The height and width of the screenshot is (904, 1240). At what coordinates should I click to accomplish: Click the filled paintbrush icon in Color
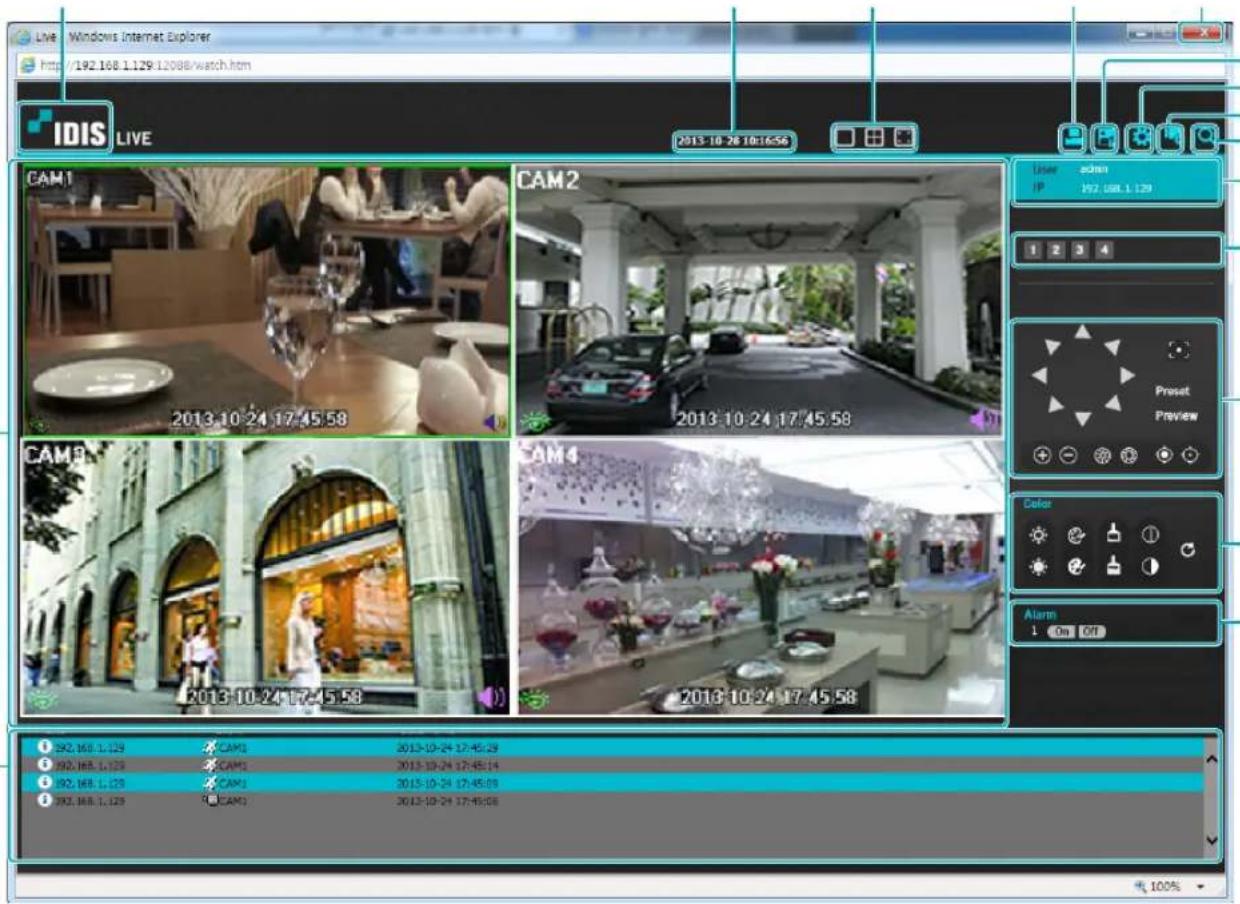click(x=1112, y=568)
